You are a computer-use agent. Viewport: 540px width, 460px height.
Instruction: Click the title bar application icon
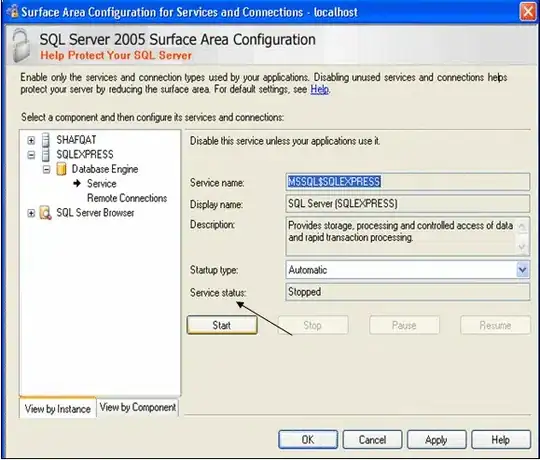click(x=13, y=11)
